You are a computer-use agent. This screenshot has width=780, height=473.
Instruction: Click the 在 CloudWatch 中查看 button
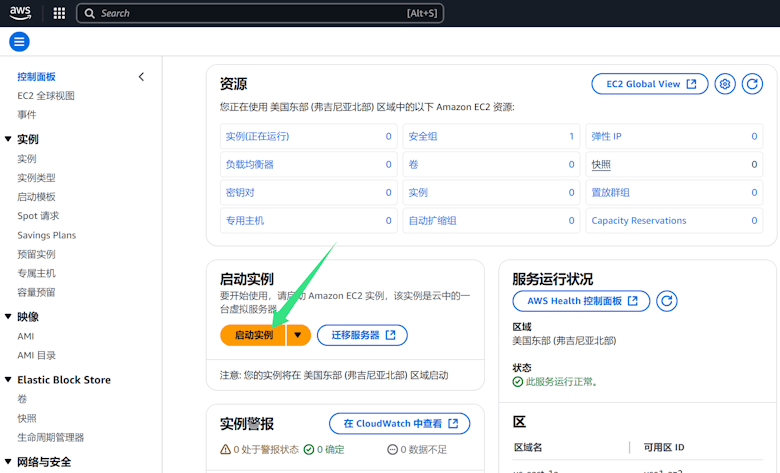coord(399,424)
